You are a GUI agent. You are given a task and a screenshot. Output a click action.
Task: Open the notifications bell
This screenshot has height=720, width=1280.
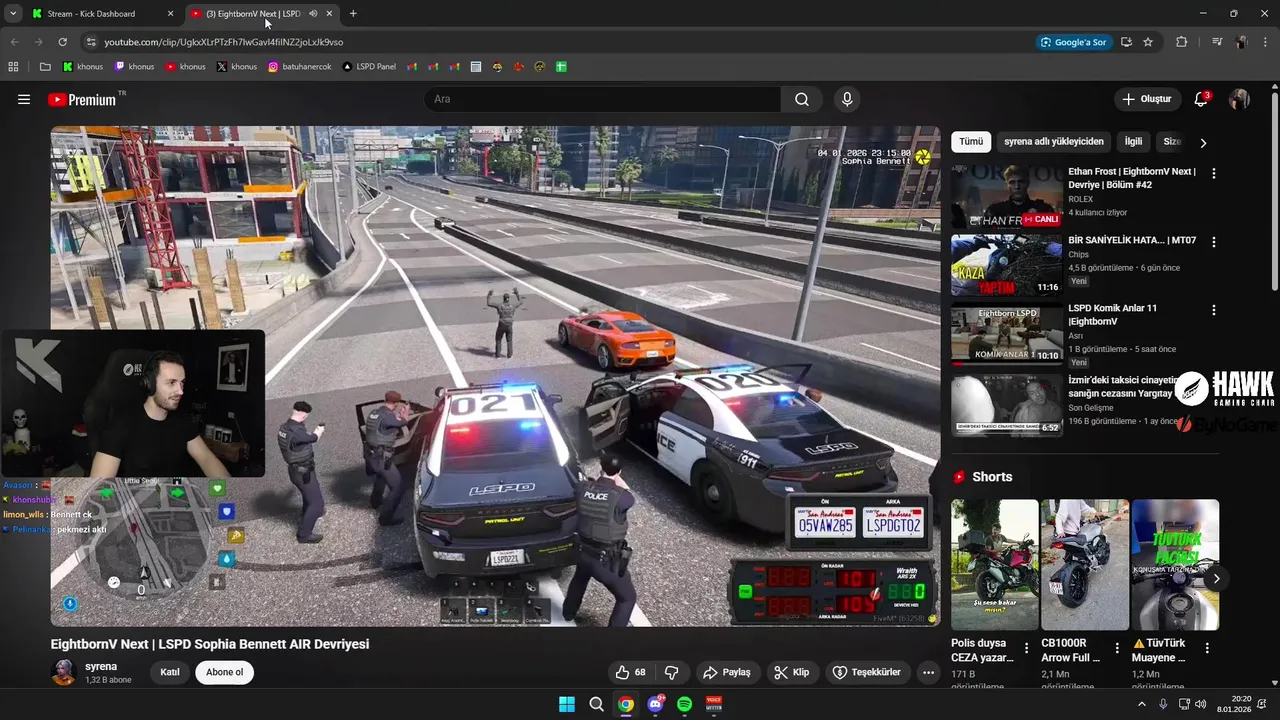pos(1201,99)
